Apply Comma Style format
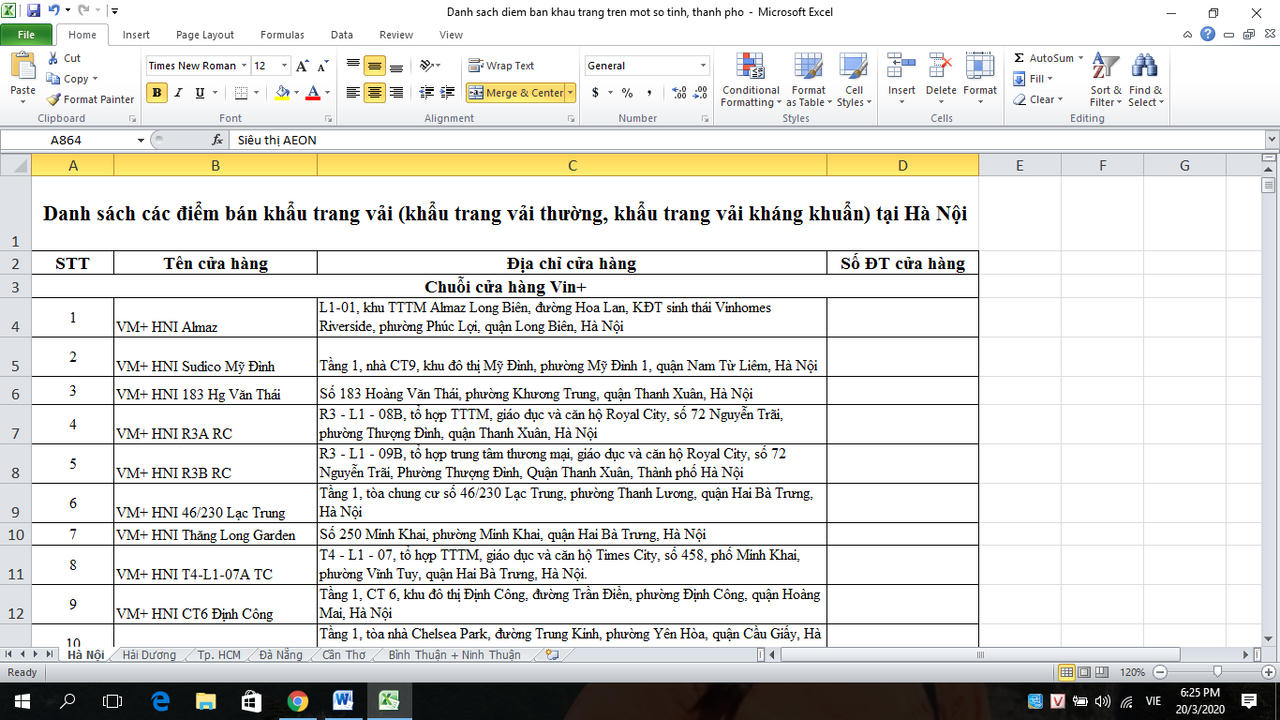Viewport: 1280px width, 720px height. pyautogui.click(x=649, y=93)
